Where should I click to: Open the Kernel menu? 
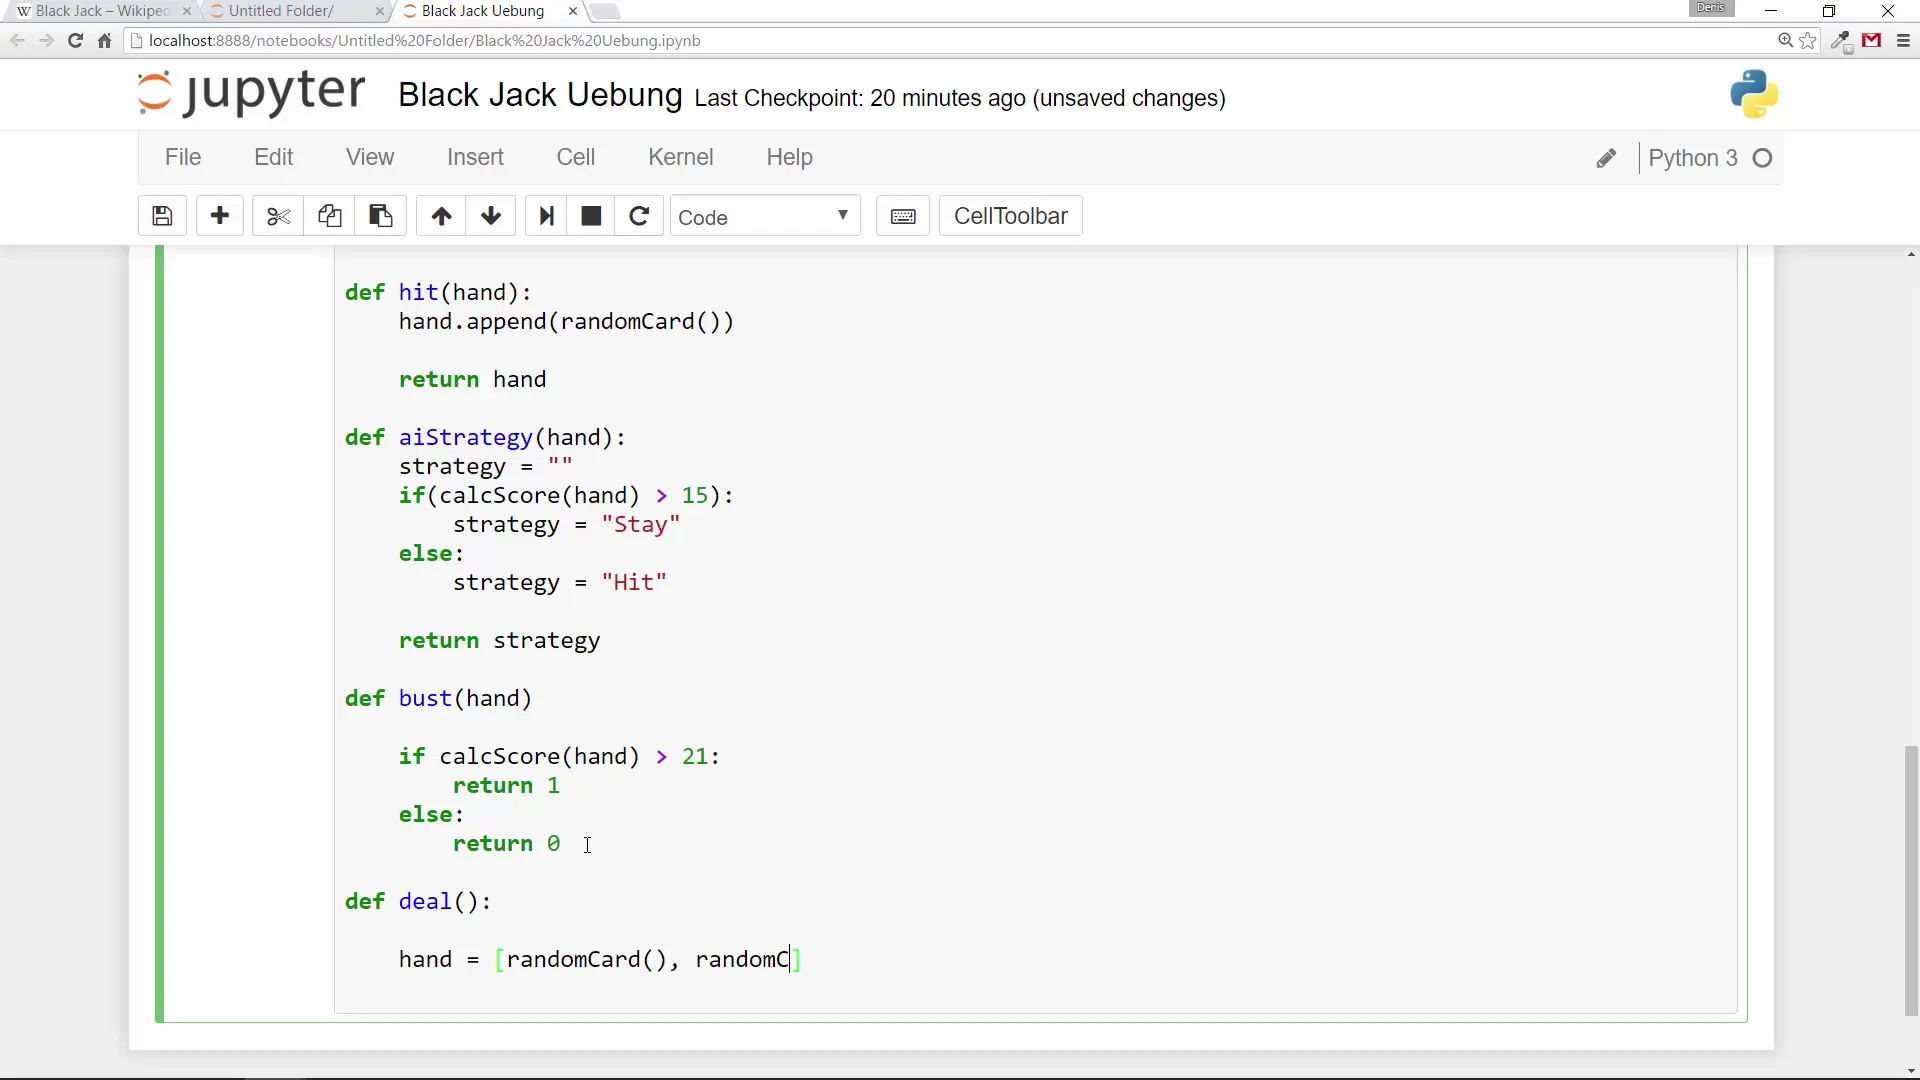[680, 157]
